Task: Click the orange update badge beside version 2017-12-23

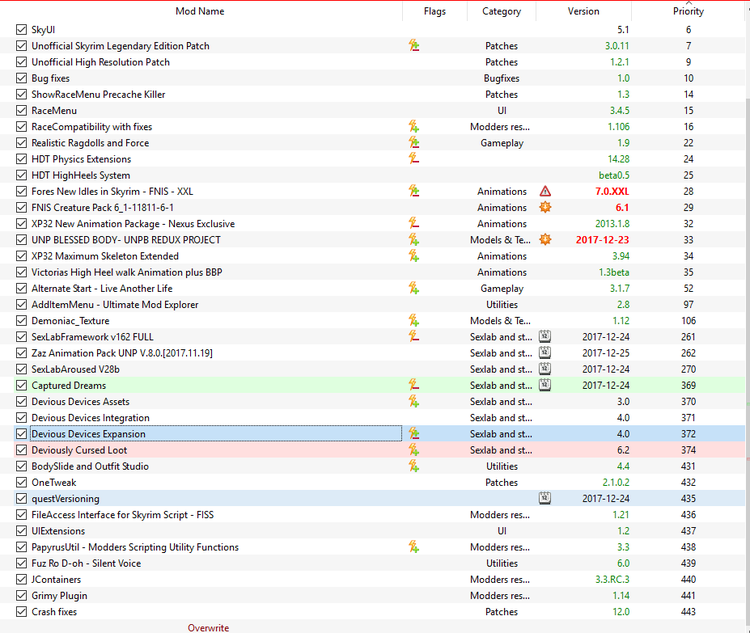Action: (545, 240)
